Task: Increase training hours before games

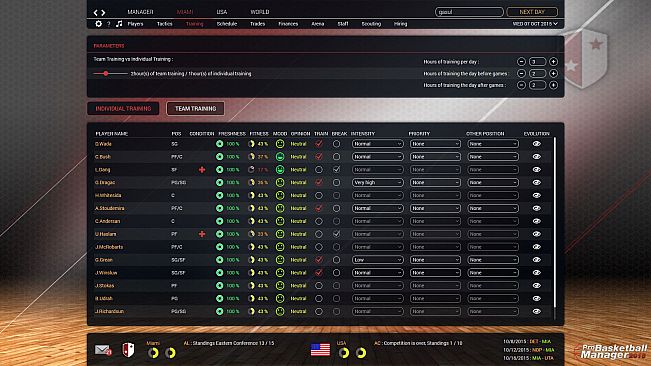Action: click(553, 73)
